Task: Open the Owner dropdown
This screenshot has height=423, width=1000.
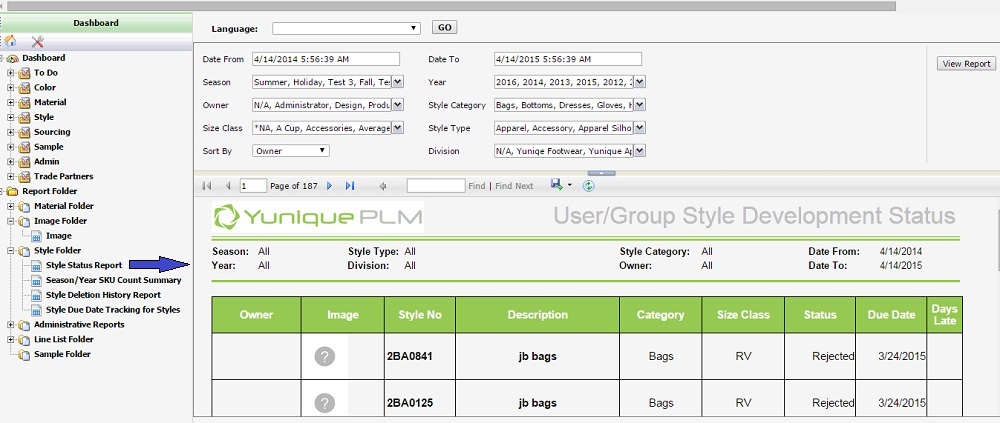Action: point(397,105)
